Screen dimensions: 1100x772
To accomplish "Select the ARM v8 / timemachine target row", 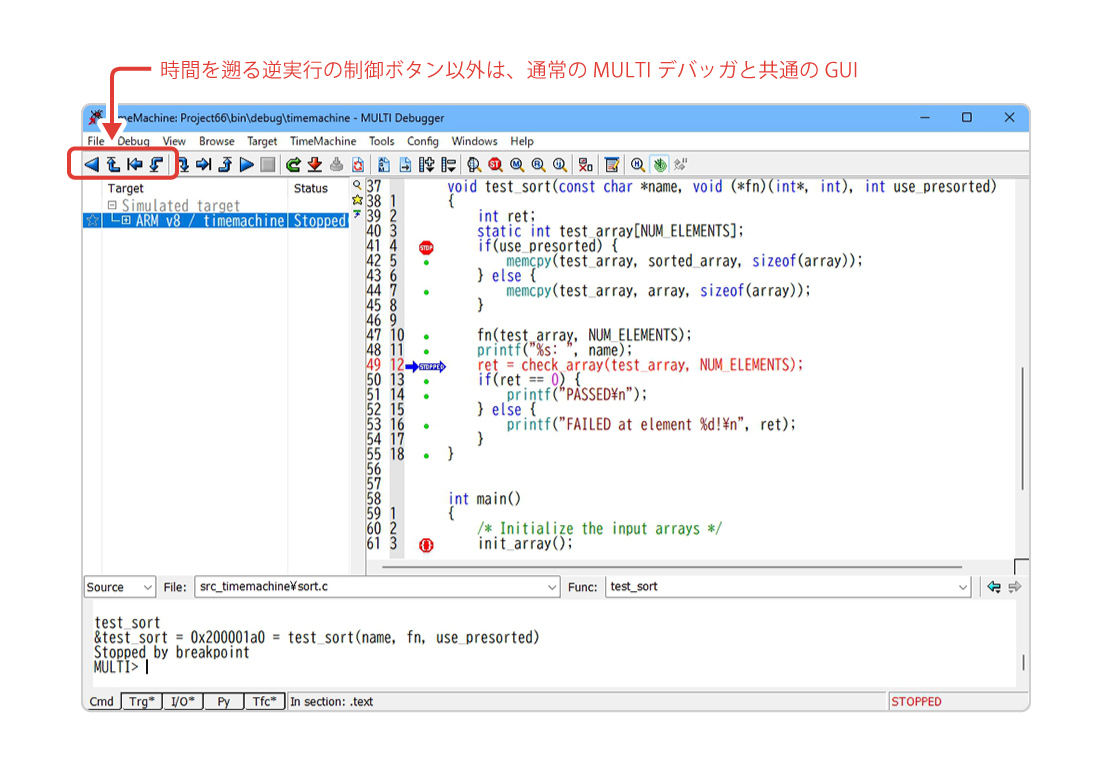I will click(216, 220).
